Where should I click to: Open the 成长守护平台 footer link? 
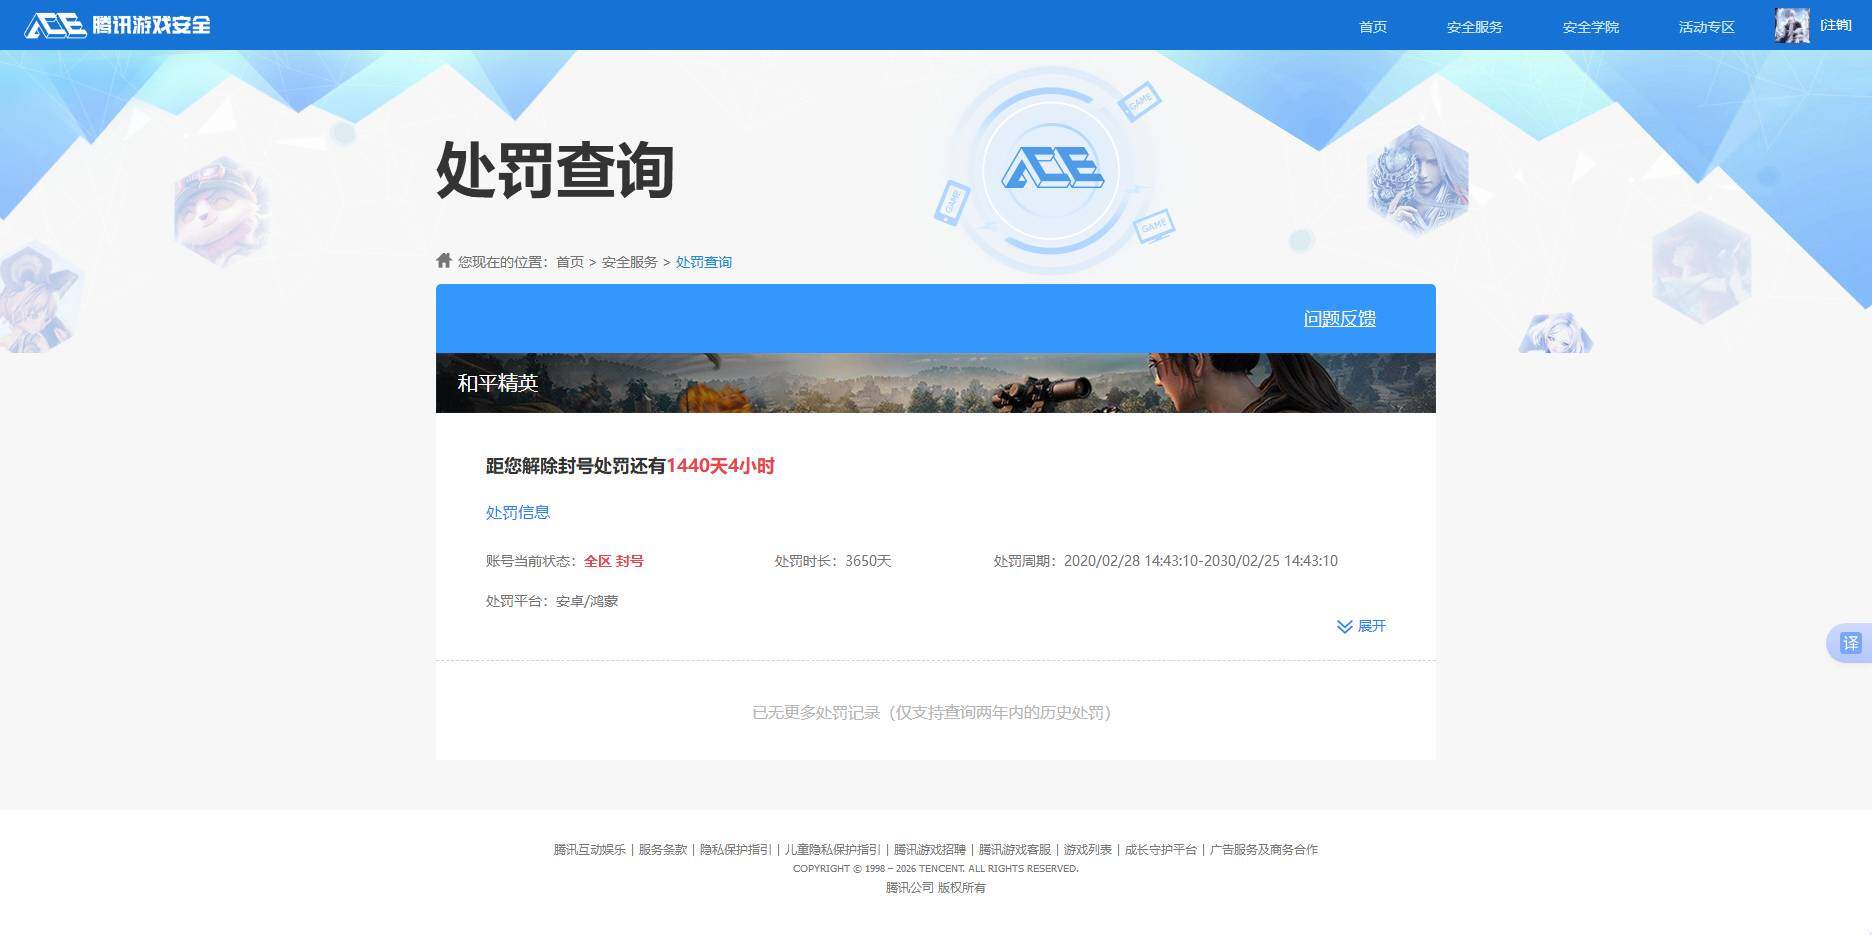click(1163, 849)
